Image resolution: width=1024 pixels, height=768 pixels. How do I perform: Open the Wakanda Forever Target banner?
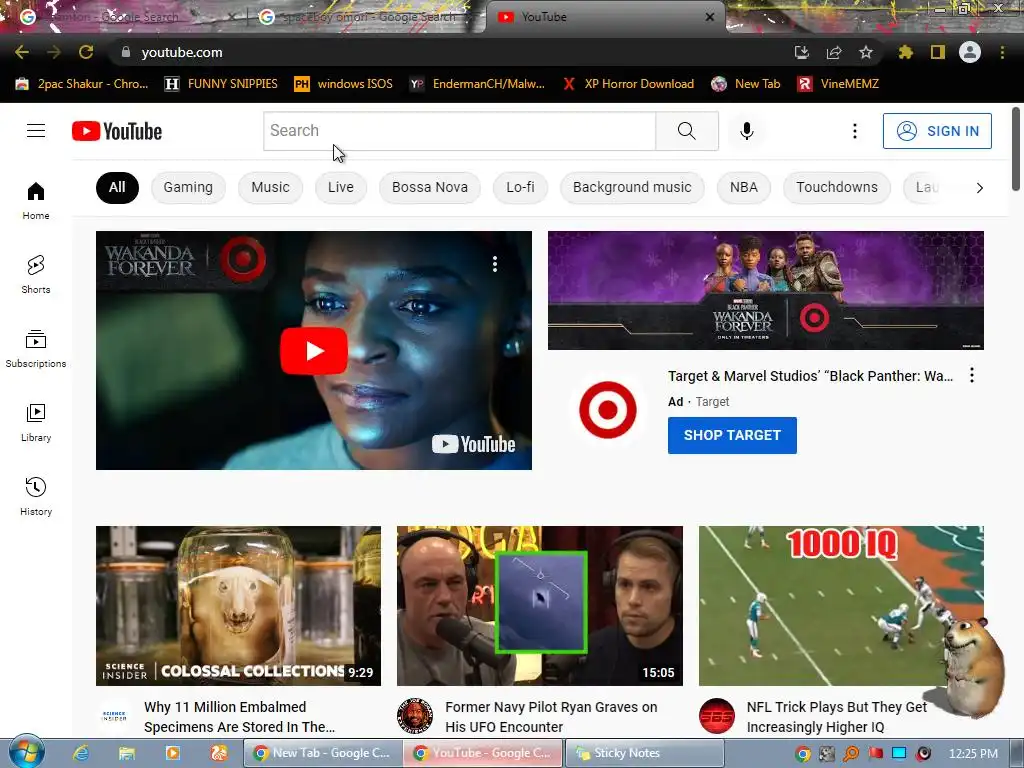[x=765, y=290]
